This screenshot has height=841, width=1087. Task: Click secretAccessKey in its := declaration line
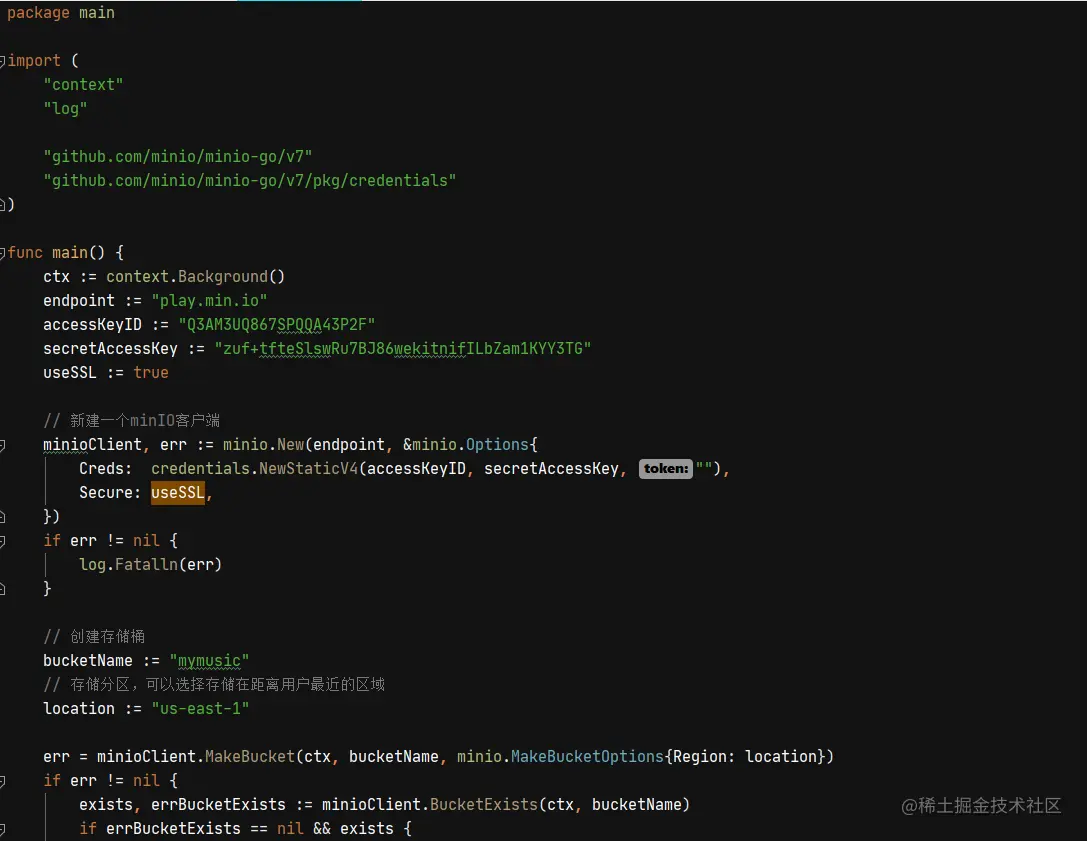[x=110, y=349]
